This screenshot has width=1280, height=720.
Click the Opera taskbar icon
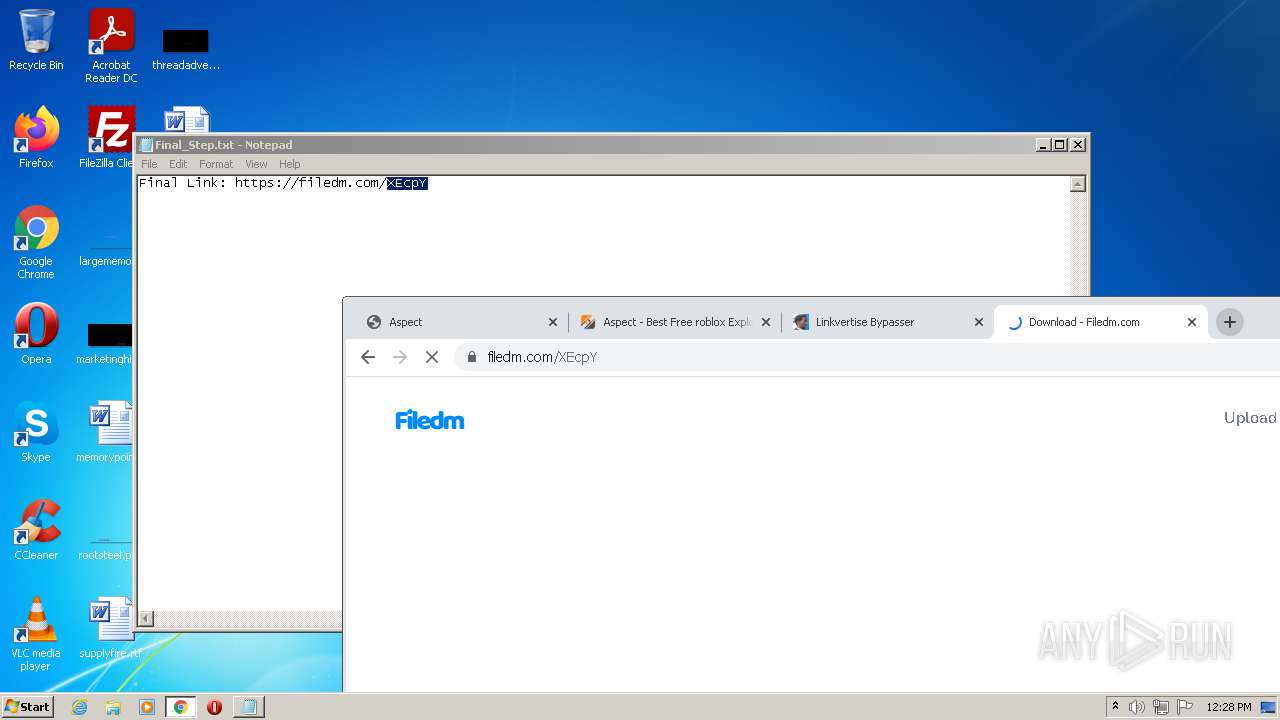[214, 707]
